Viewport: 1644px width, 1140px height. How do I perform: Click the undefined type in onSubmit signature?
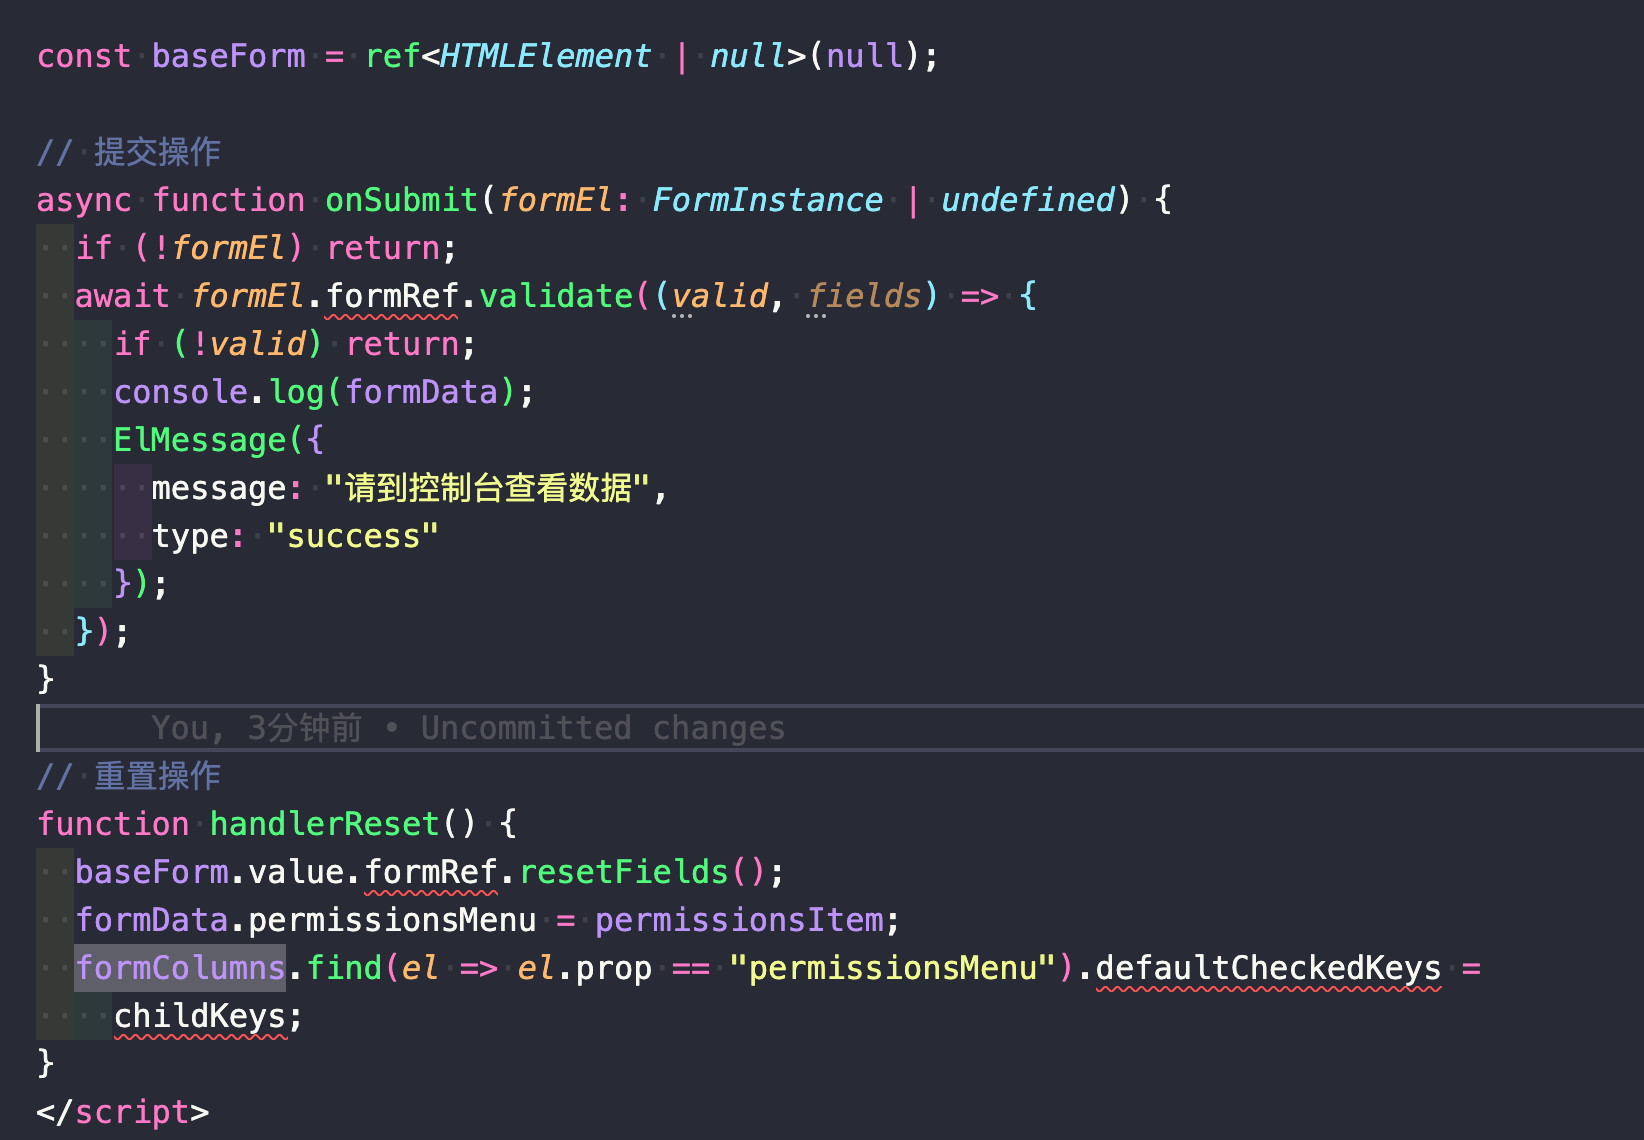(1027, 200)
